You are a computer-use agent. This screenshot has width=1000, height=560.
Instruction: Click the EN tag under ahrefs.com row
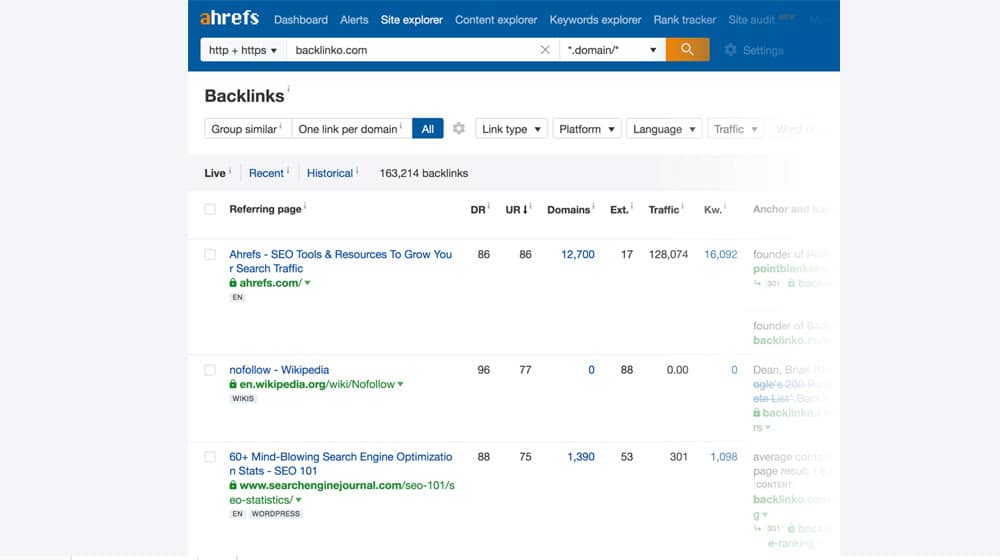tap(237, 297)
